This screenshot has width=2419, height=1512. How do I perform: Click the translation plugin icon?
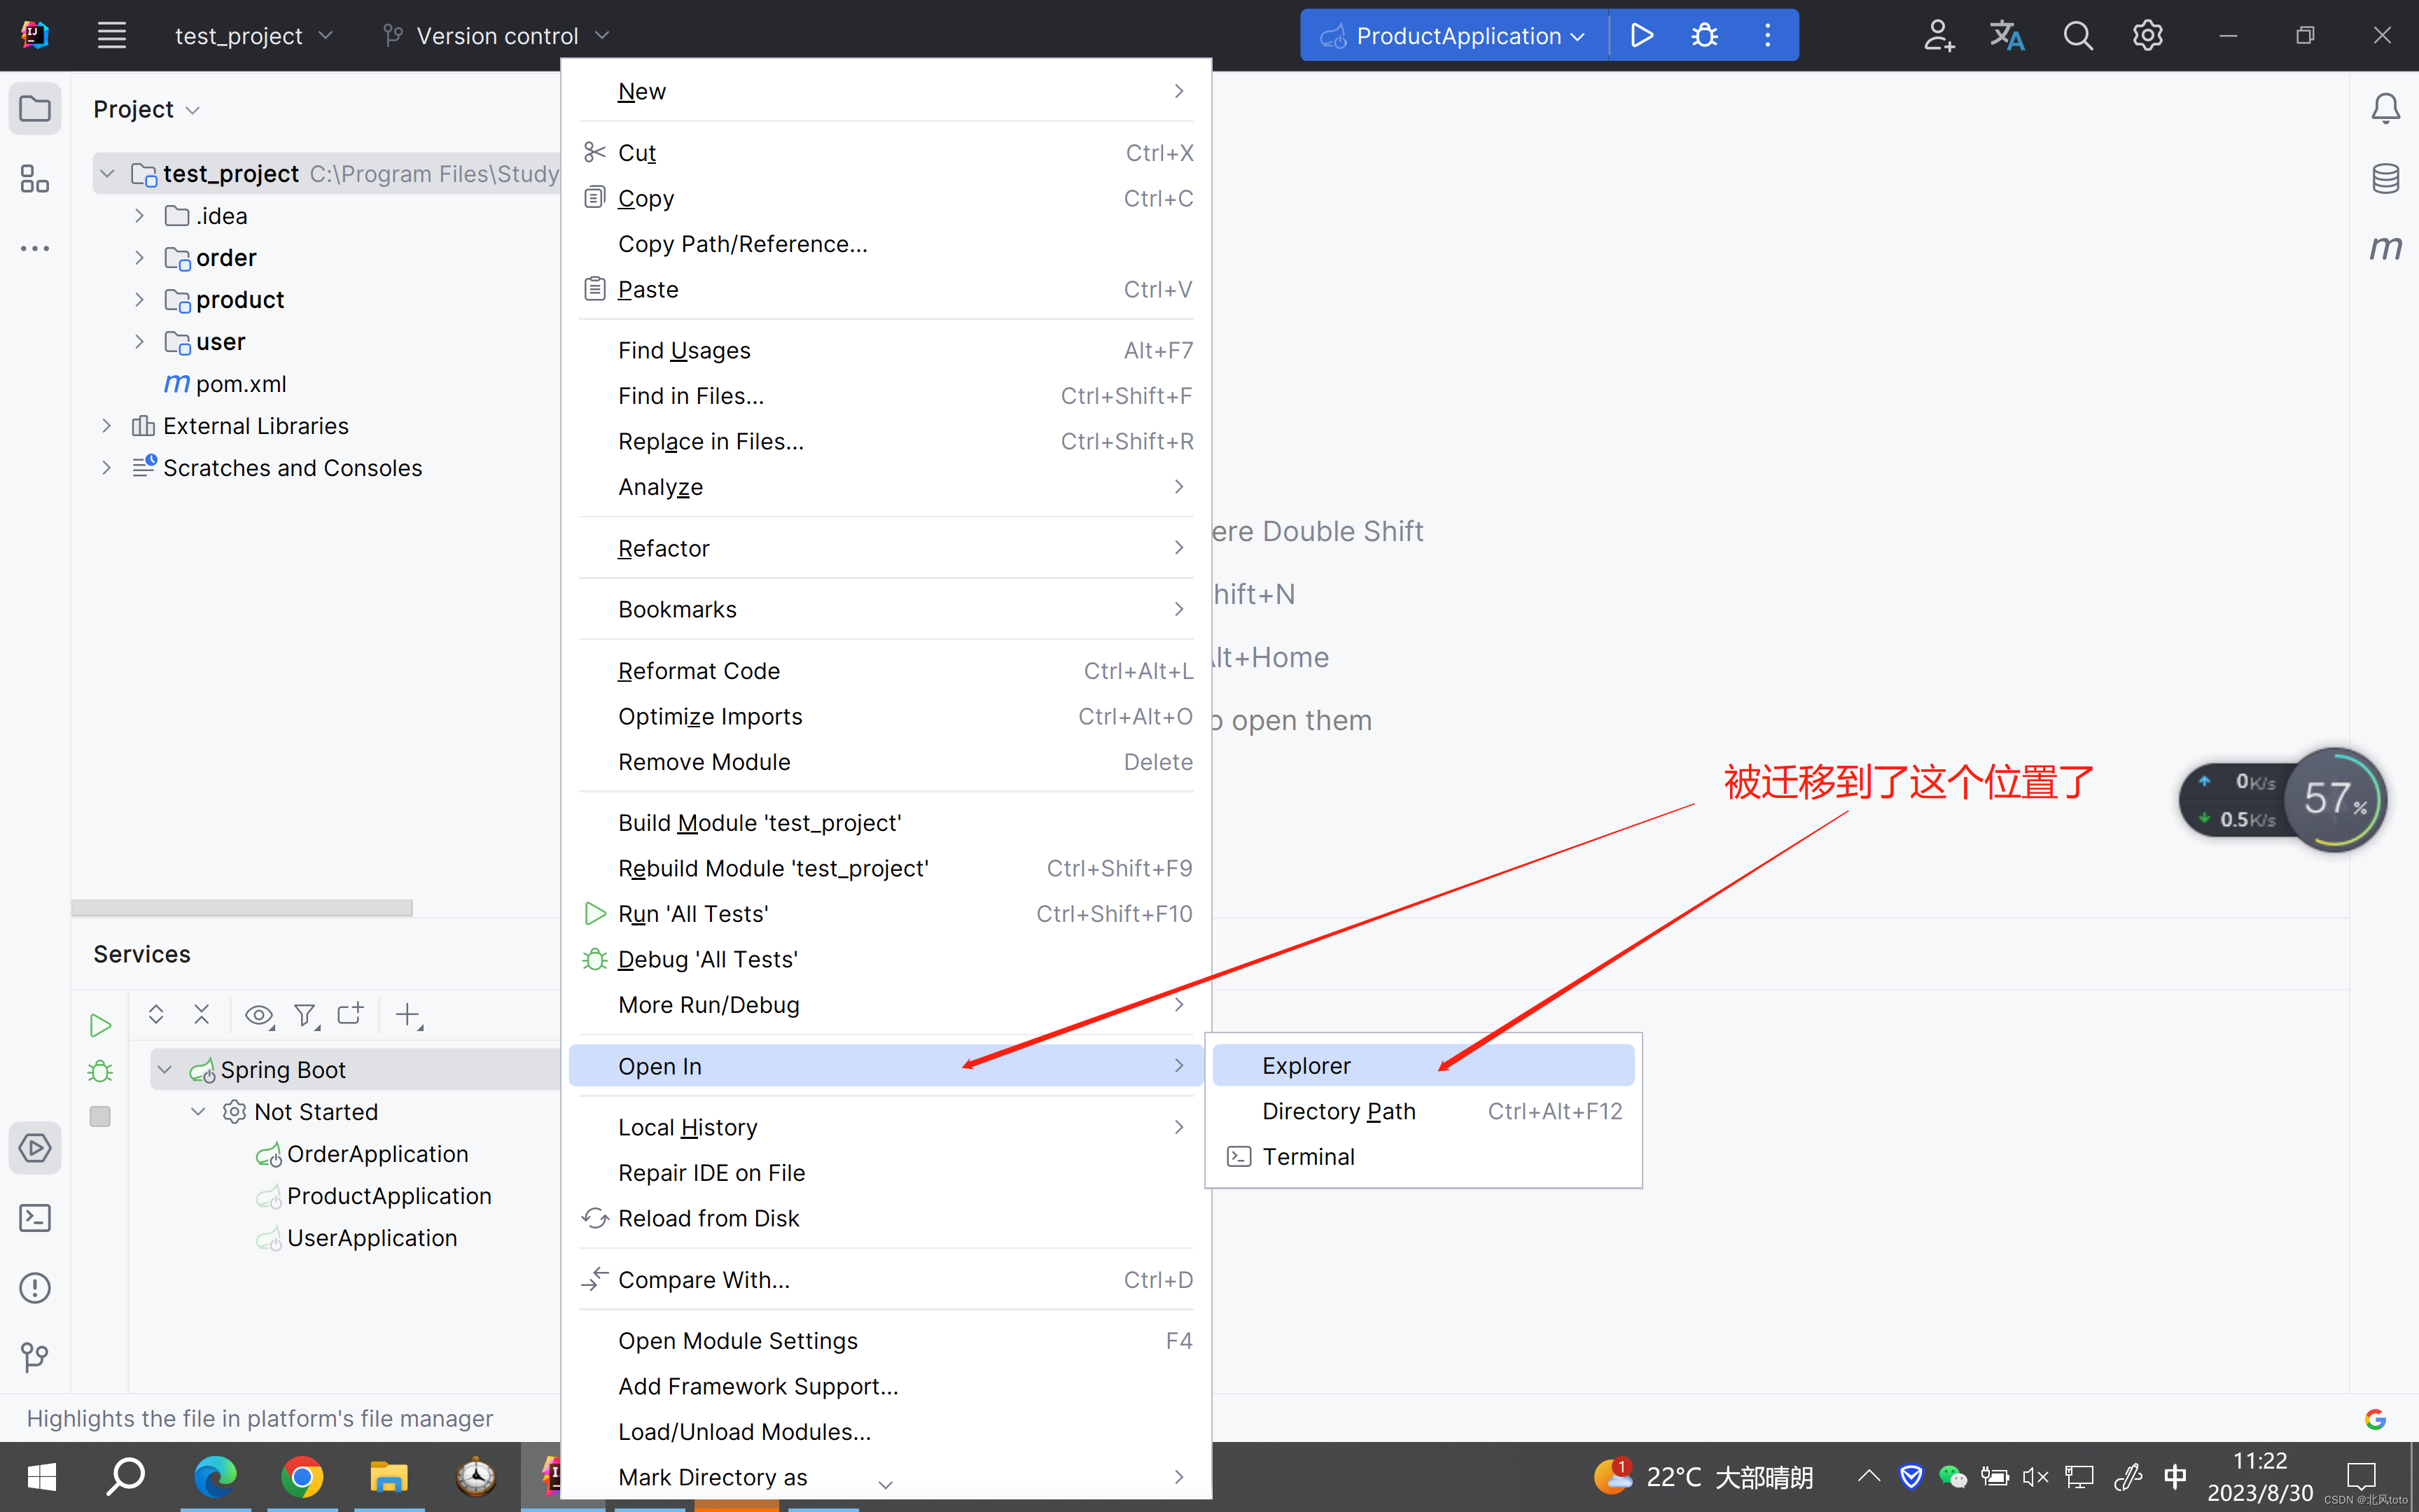(x=2007, y=36)
